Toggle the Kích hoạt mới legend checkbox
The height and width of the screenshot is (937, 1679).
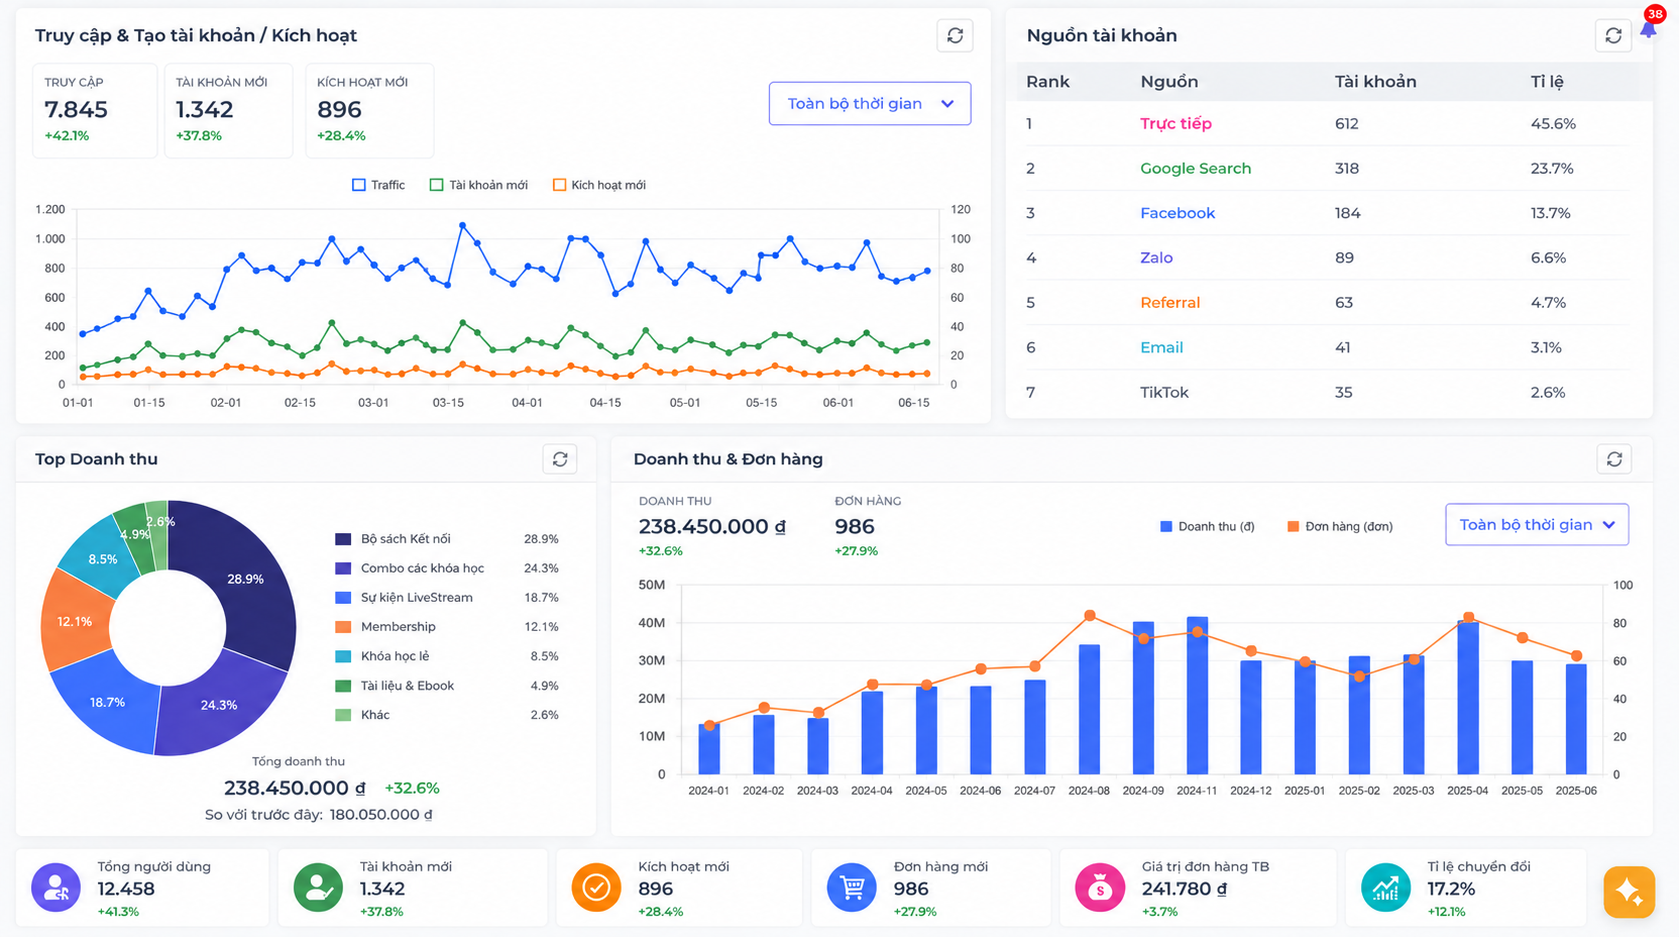coord(559,185)
